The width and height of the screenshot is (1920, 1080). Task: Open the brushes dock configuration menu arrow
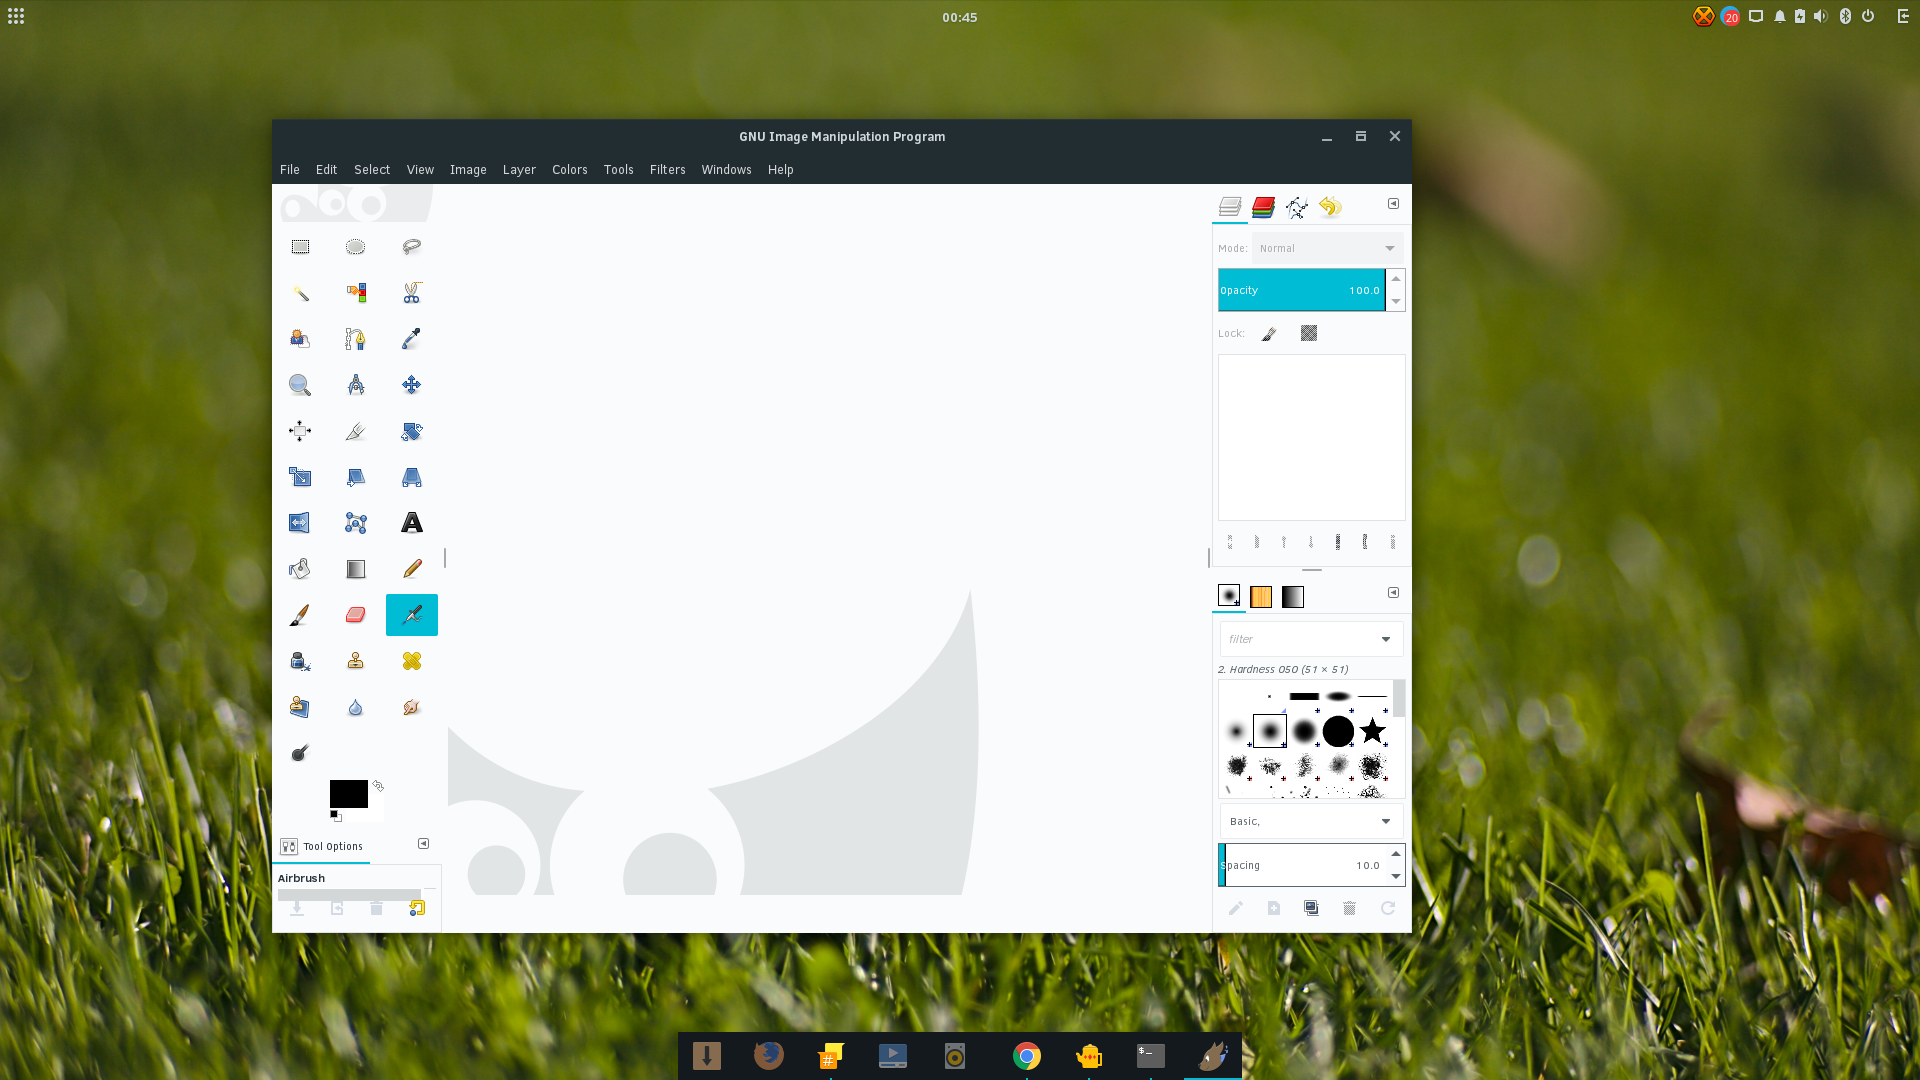(x=1393, y=593)
